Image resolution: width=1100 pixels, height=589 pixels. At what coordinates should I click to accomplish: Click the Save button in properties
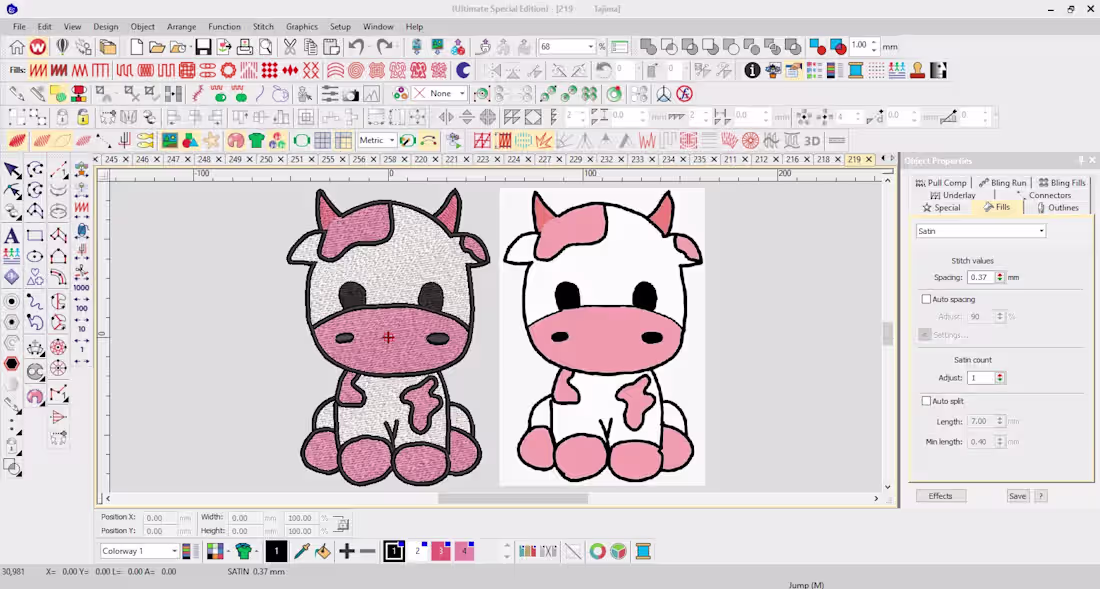1017,496
